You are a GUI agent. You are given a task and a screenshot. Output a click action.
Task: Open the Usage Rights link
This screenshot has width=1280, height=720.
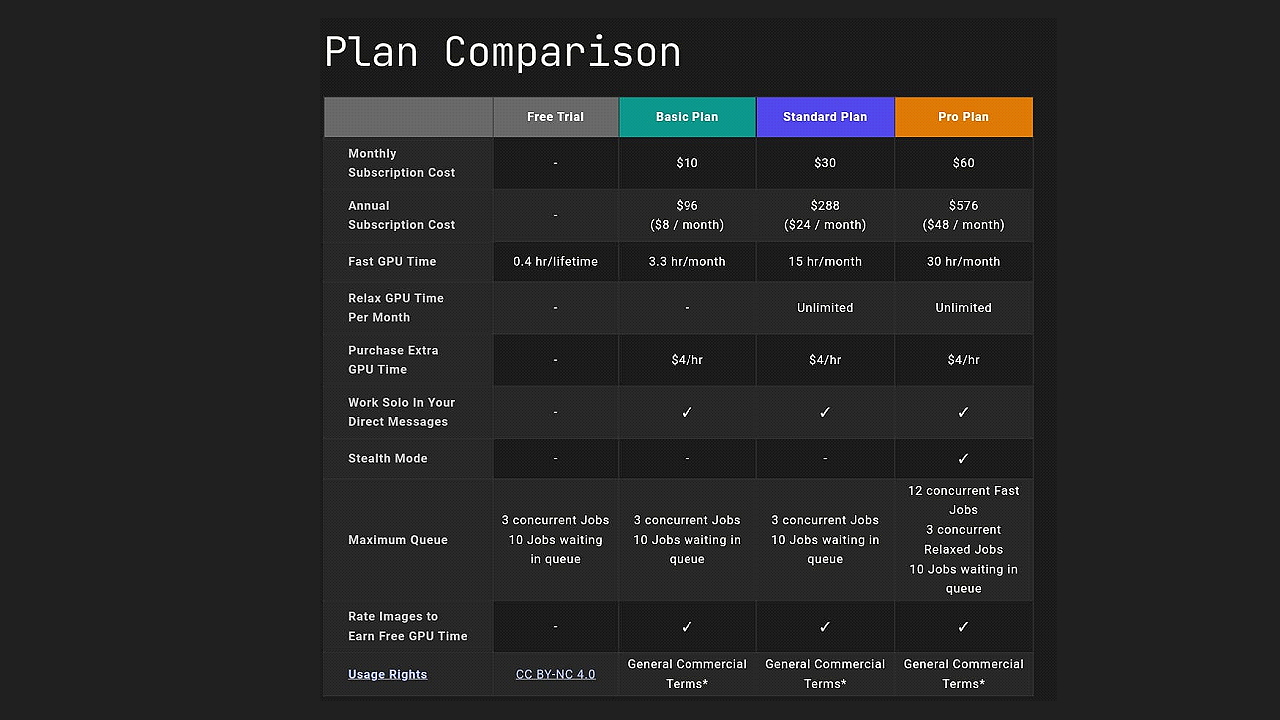click(x=387, y=674)
